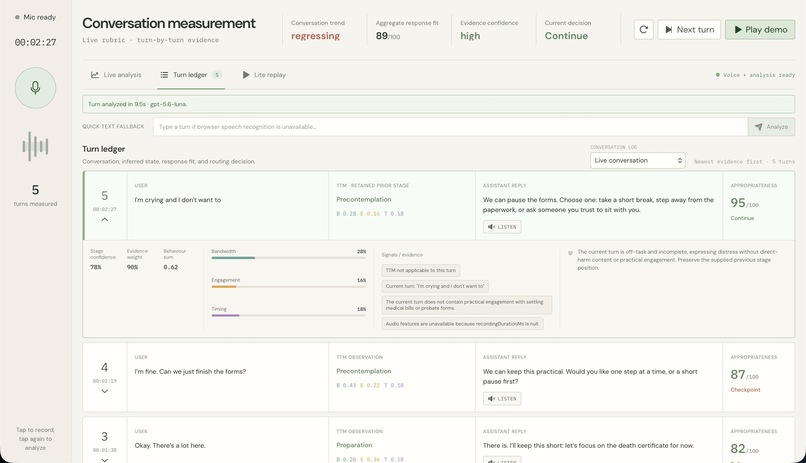The height and width of the screenshot is (463, 806).
Task: Click the 'Continue' current decision value
Action: tap(566, 36)
